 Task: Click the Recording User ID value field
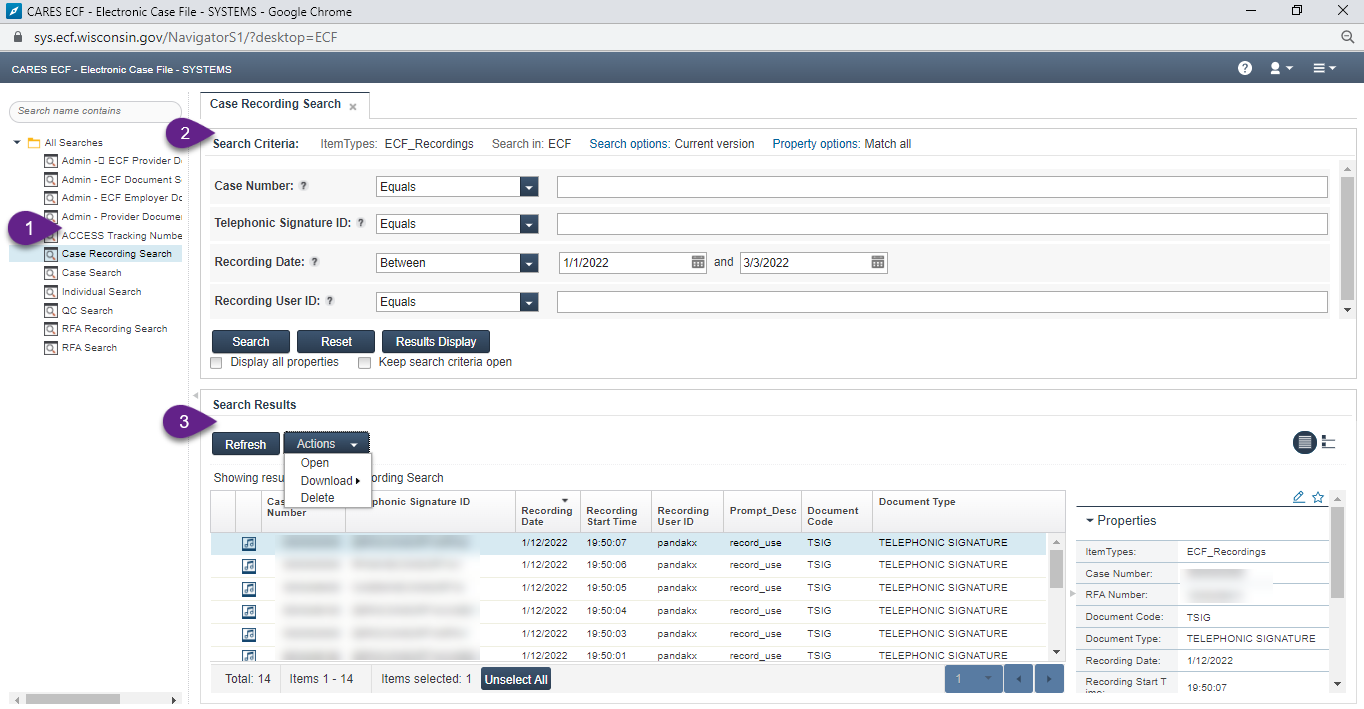942,302
